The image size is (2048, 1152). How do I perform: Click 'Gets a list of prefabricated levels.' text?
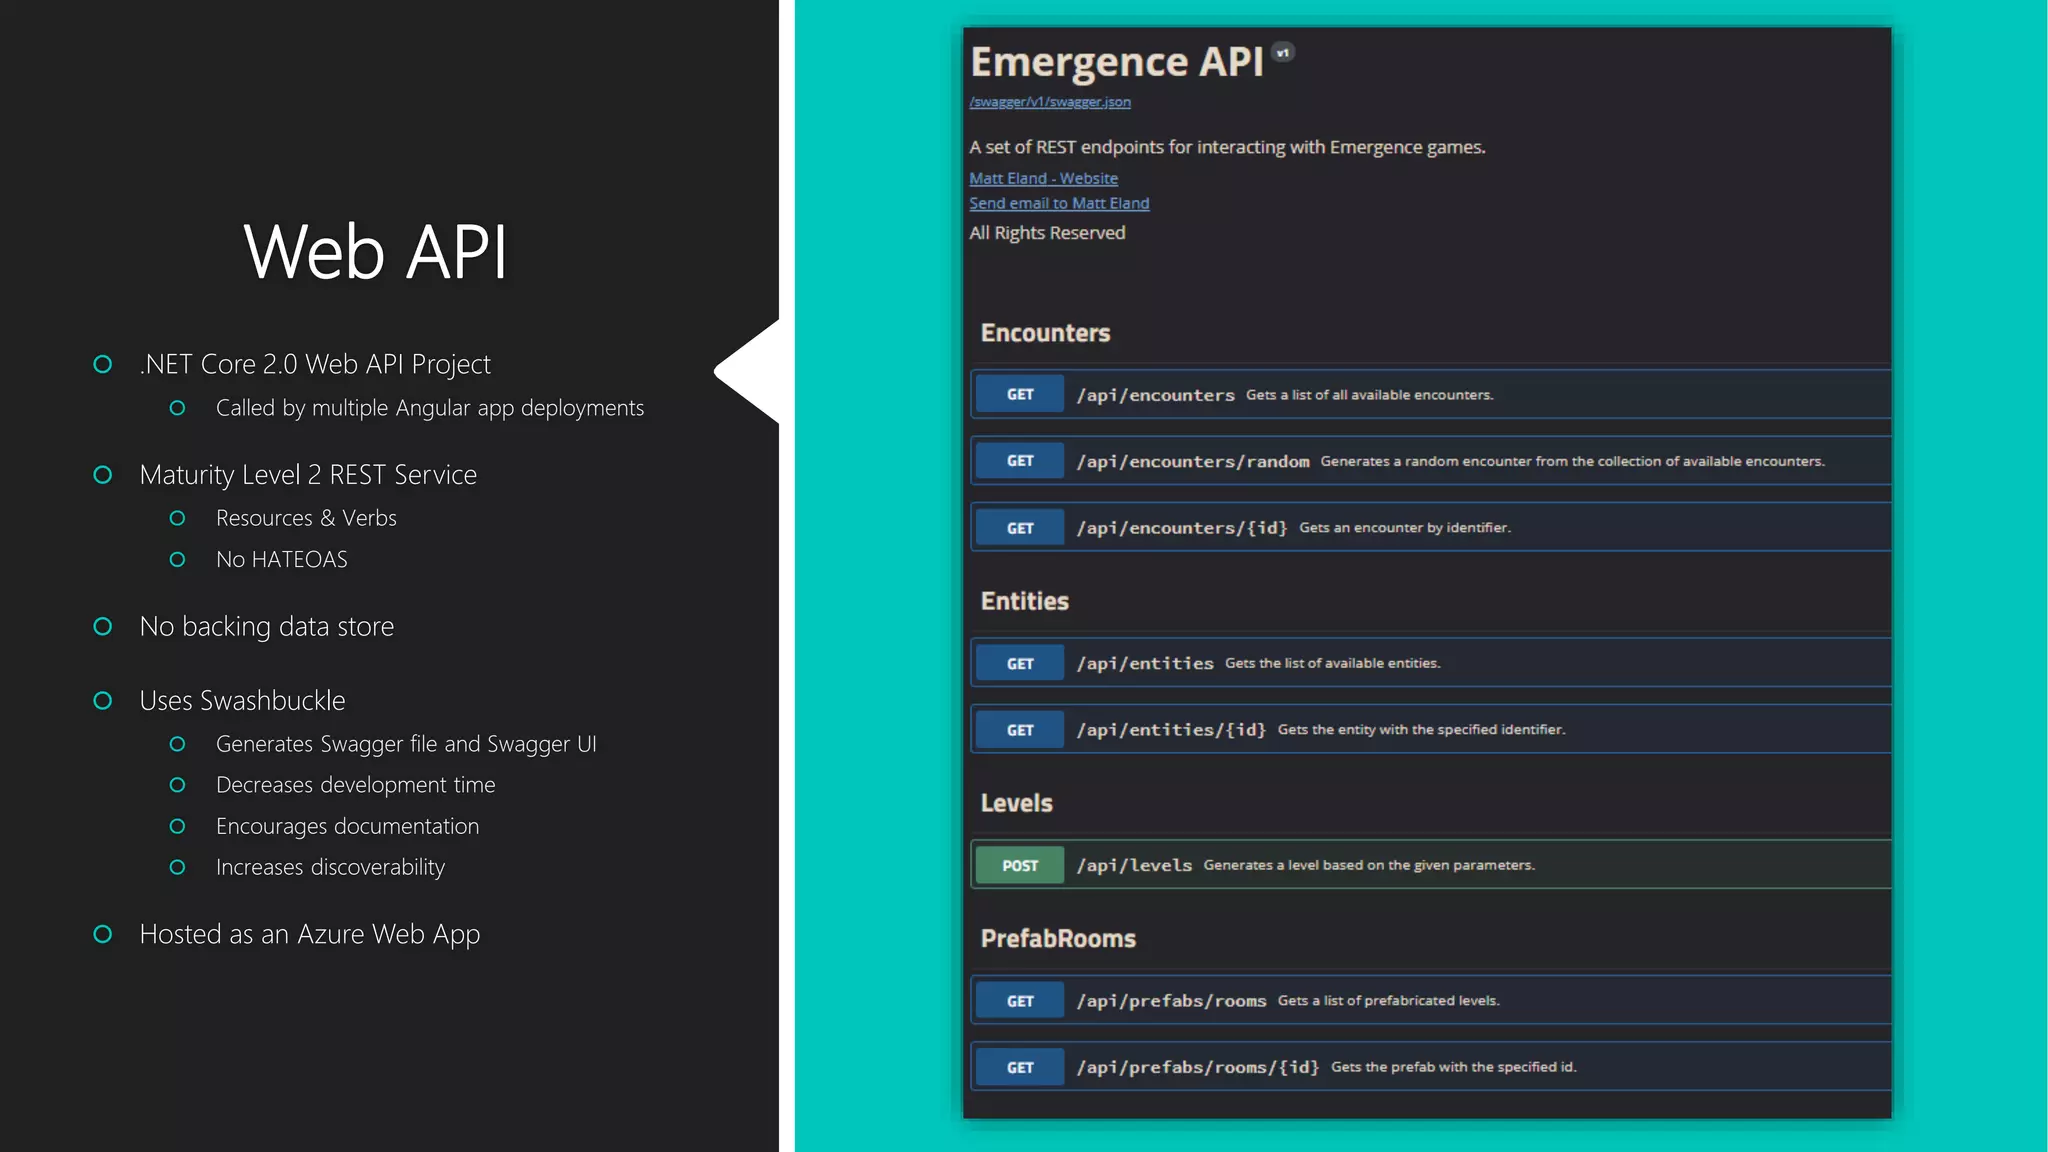(1389, 1001)
